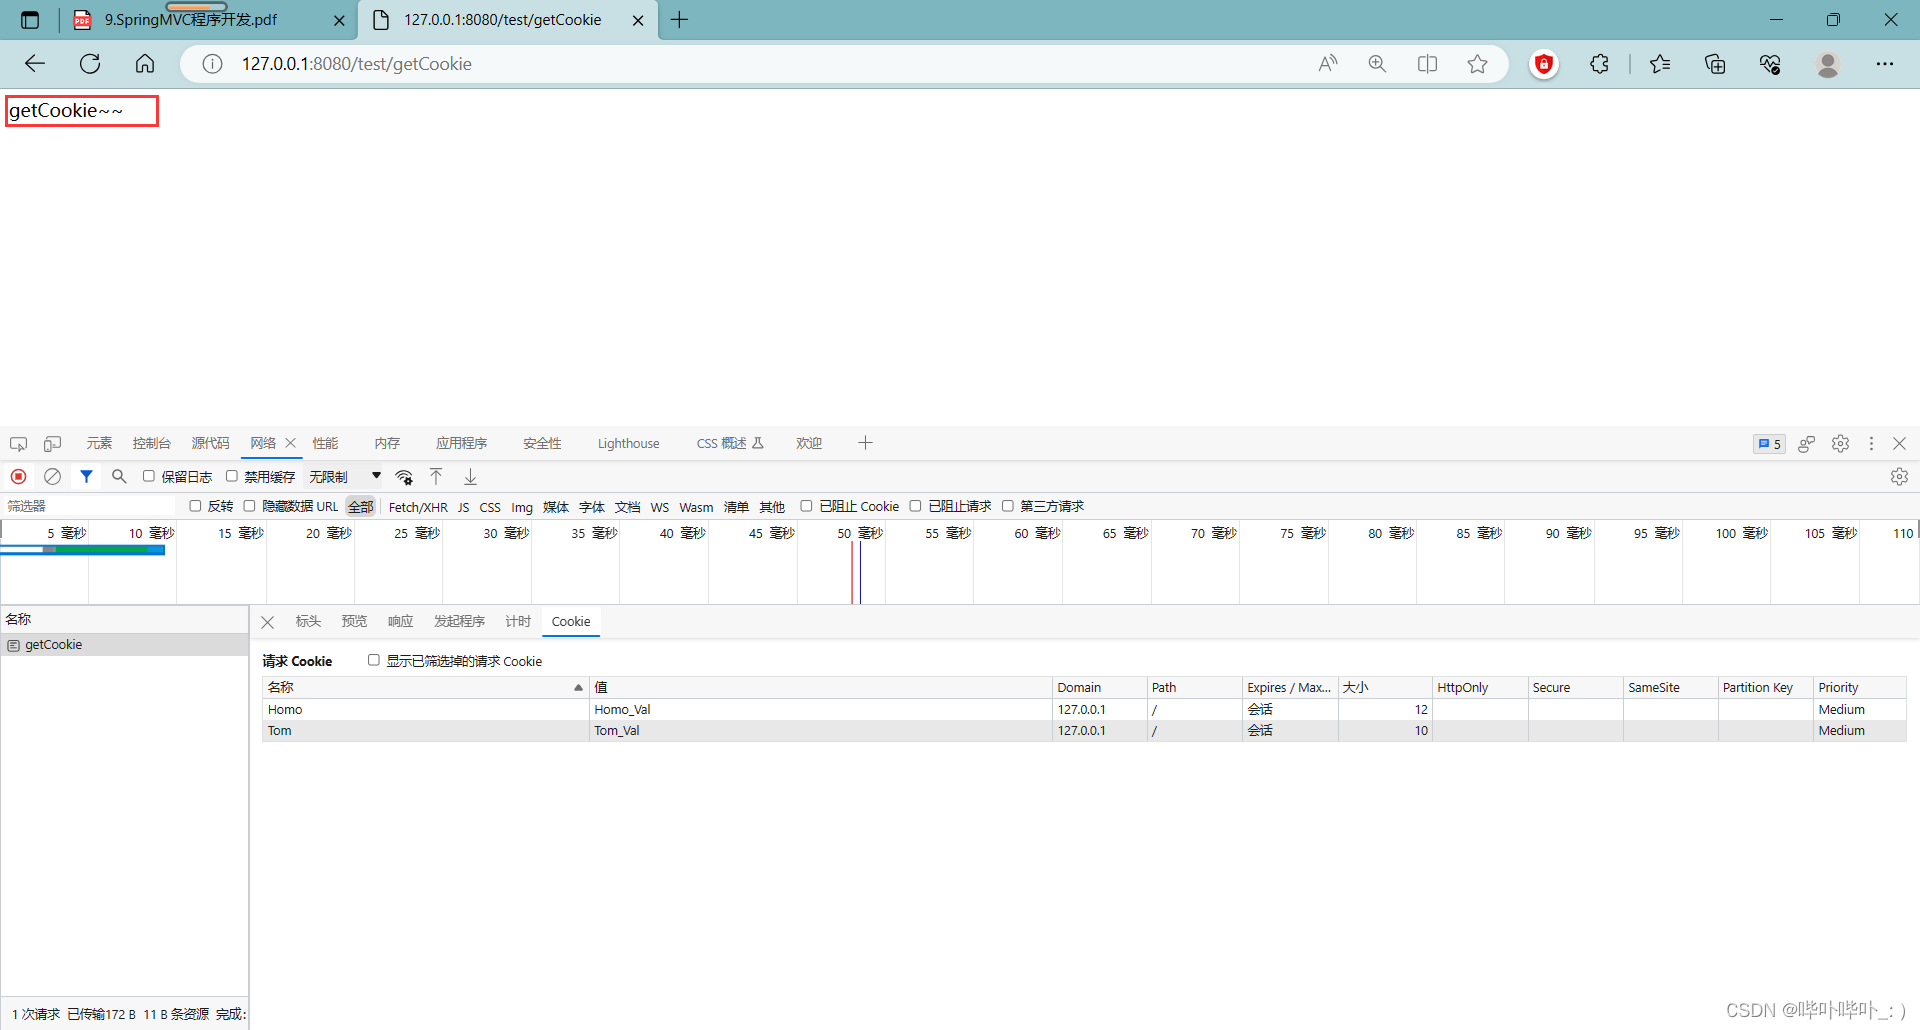The height and width of the screenshot is (1030, 1920).
Task: Open 计时 request detail tab
Action: point(518,622)
